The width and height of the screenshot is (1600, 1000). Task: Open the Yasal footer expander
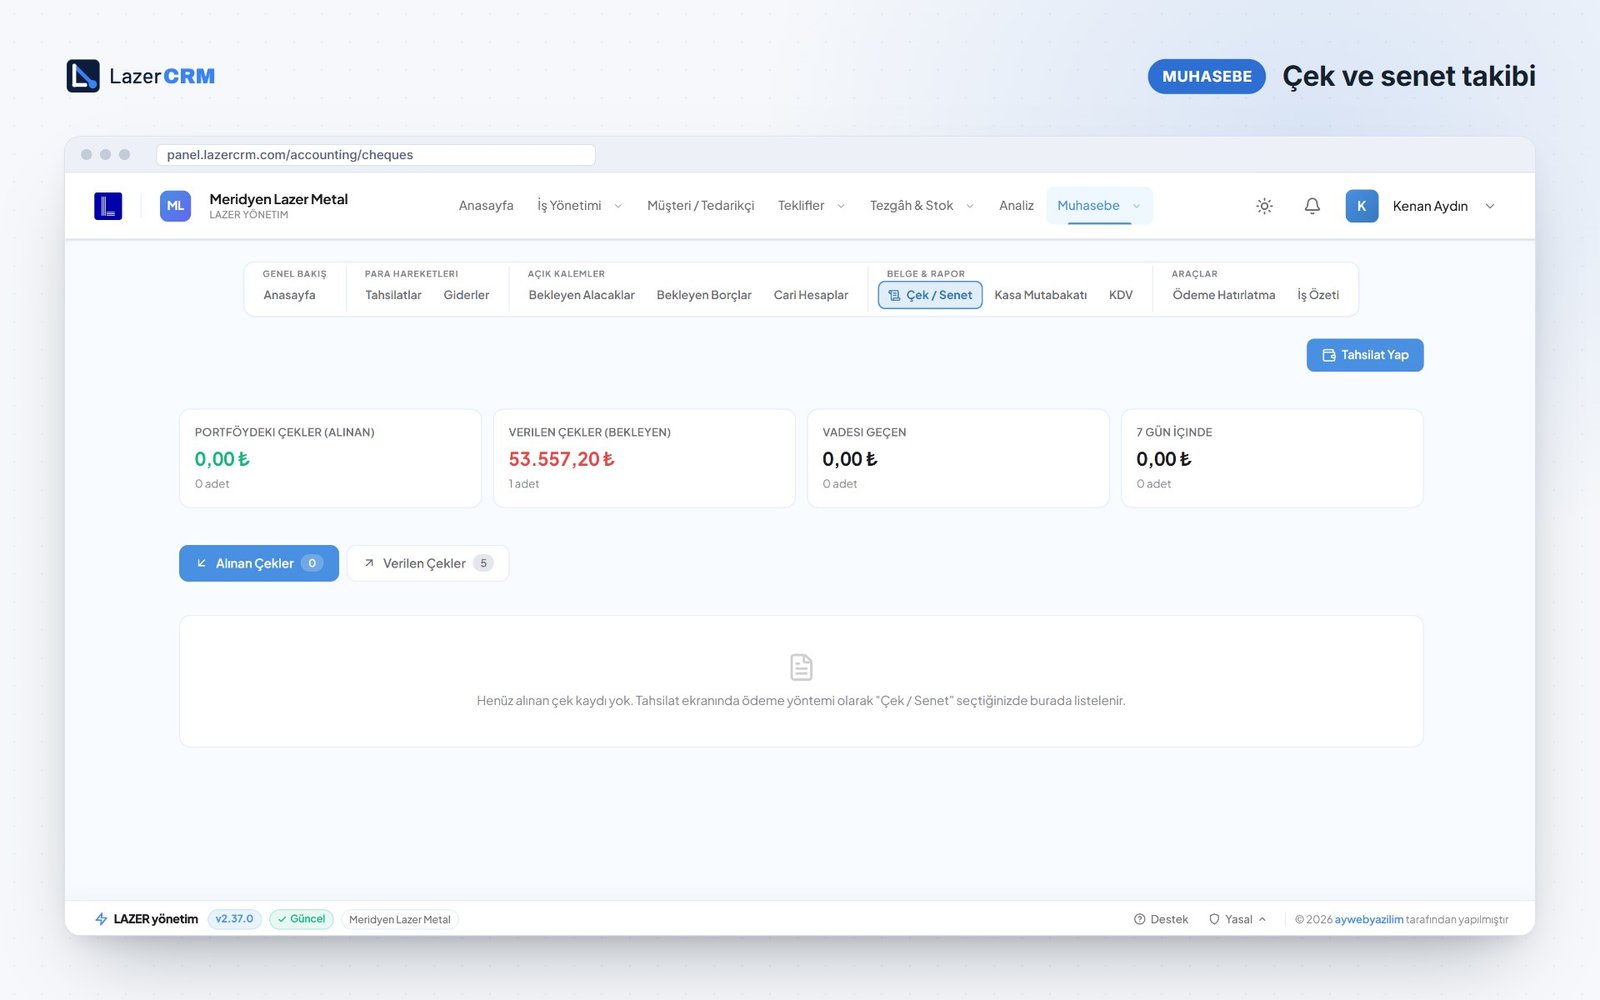point(1238,919)
